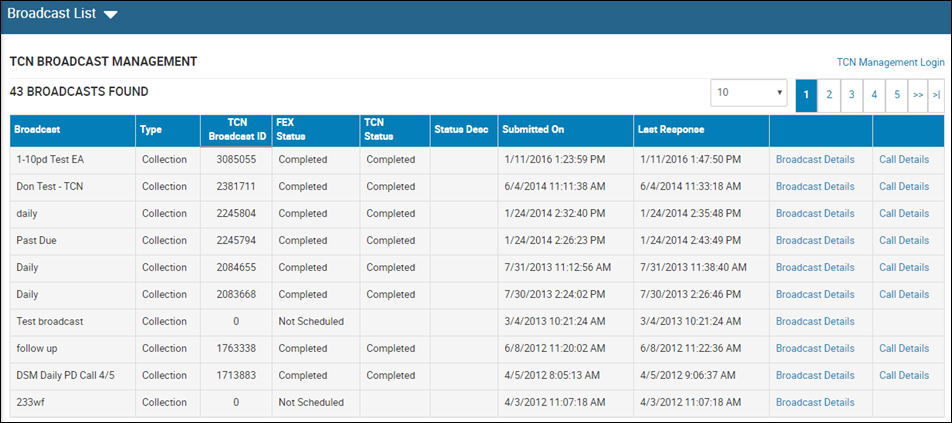Open Broadcast Details for 1-10pd Test EA
This screenshot has width=952, height=423.
(x=815, y=160)
